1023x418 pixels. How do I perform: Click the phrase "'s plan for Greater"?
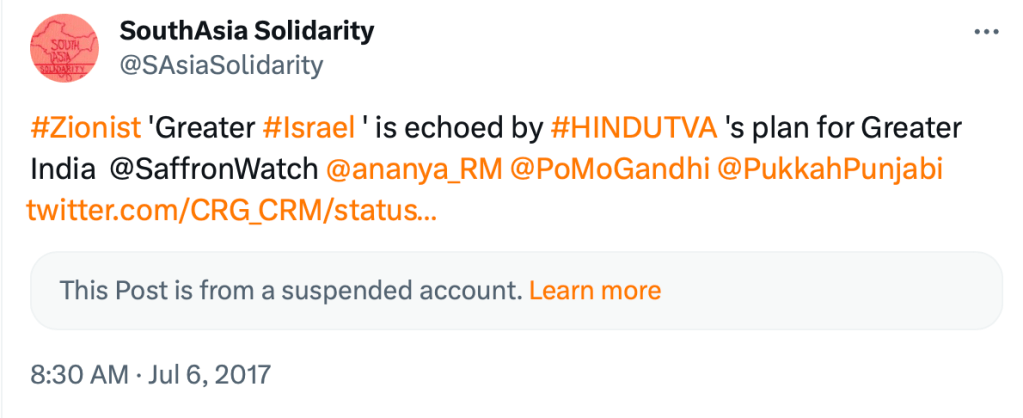tap(842, 128)
